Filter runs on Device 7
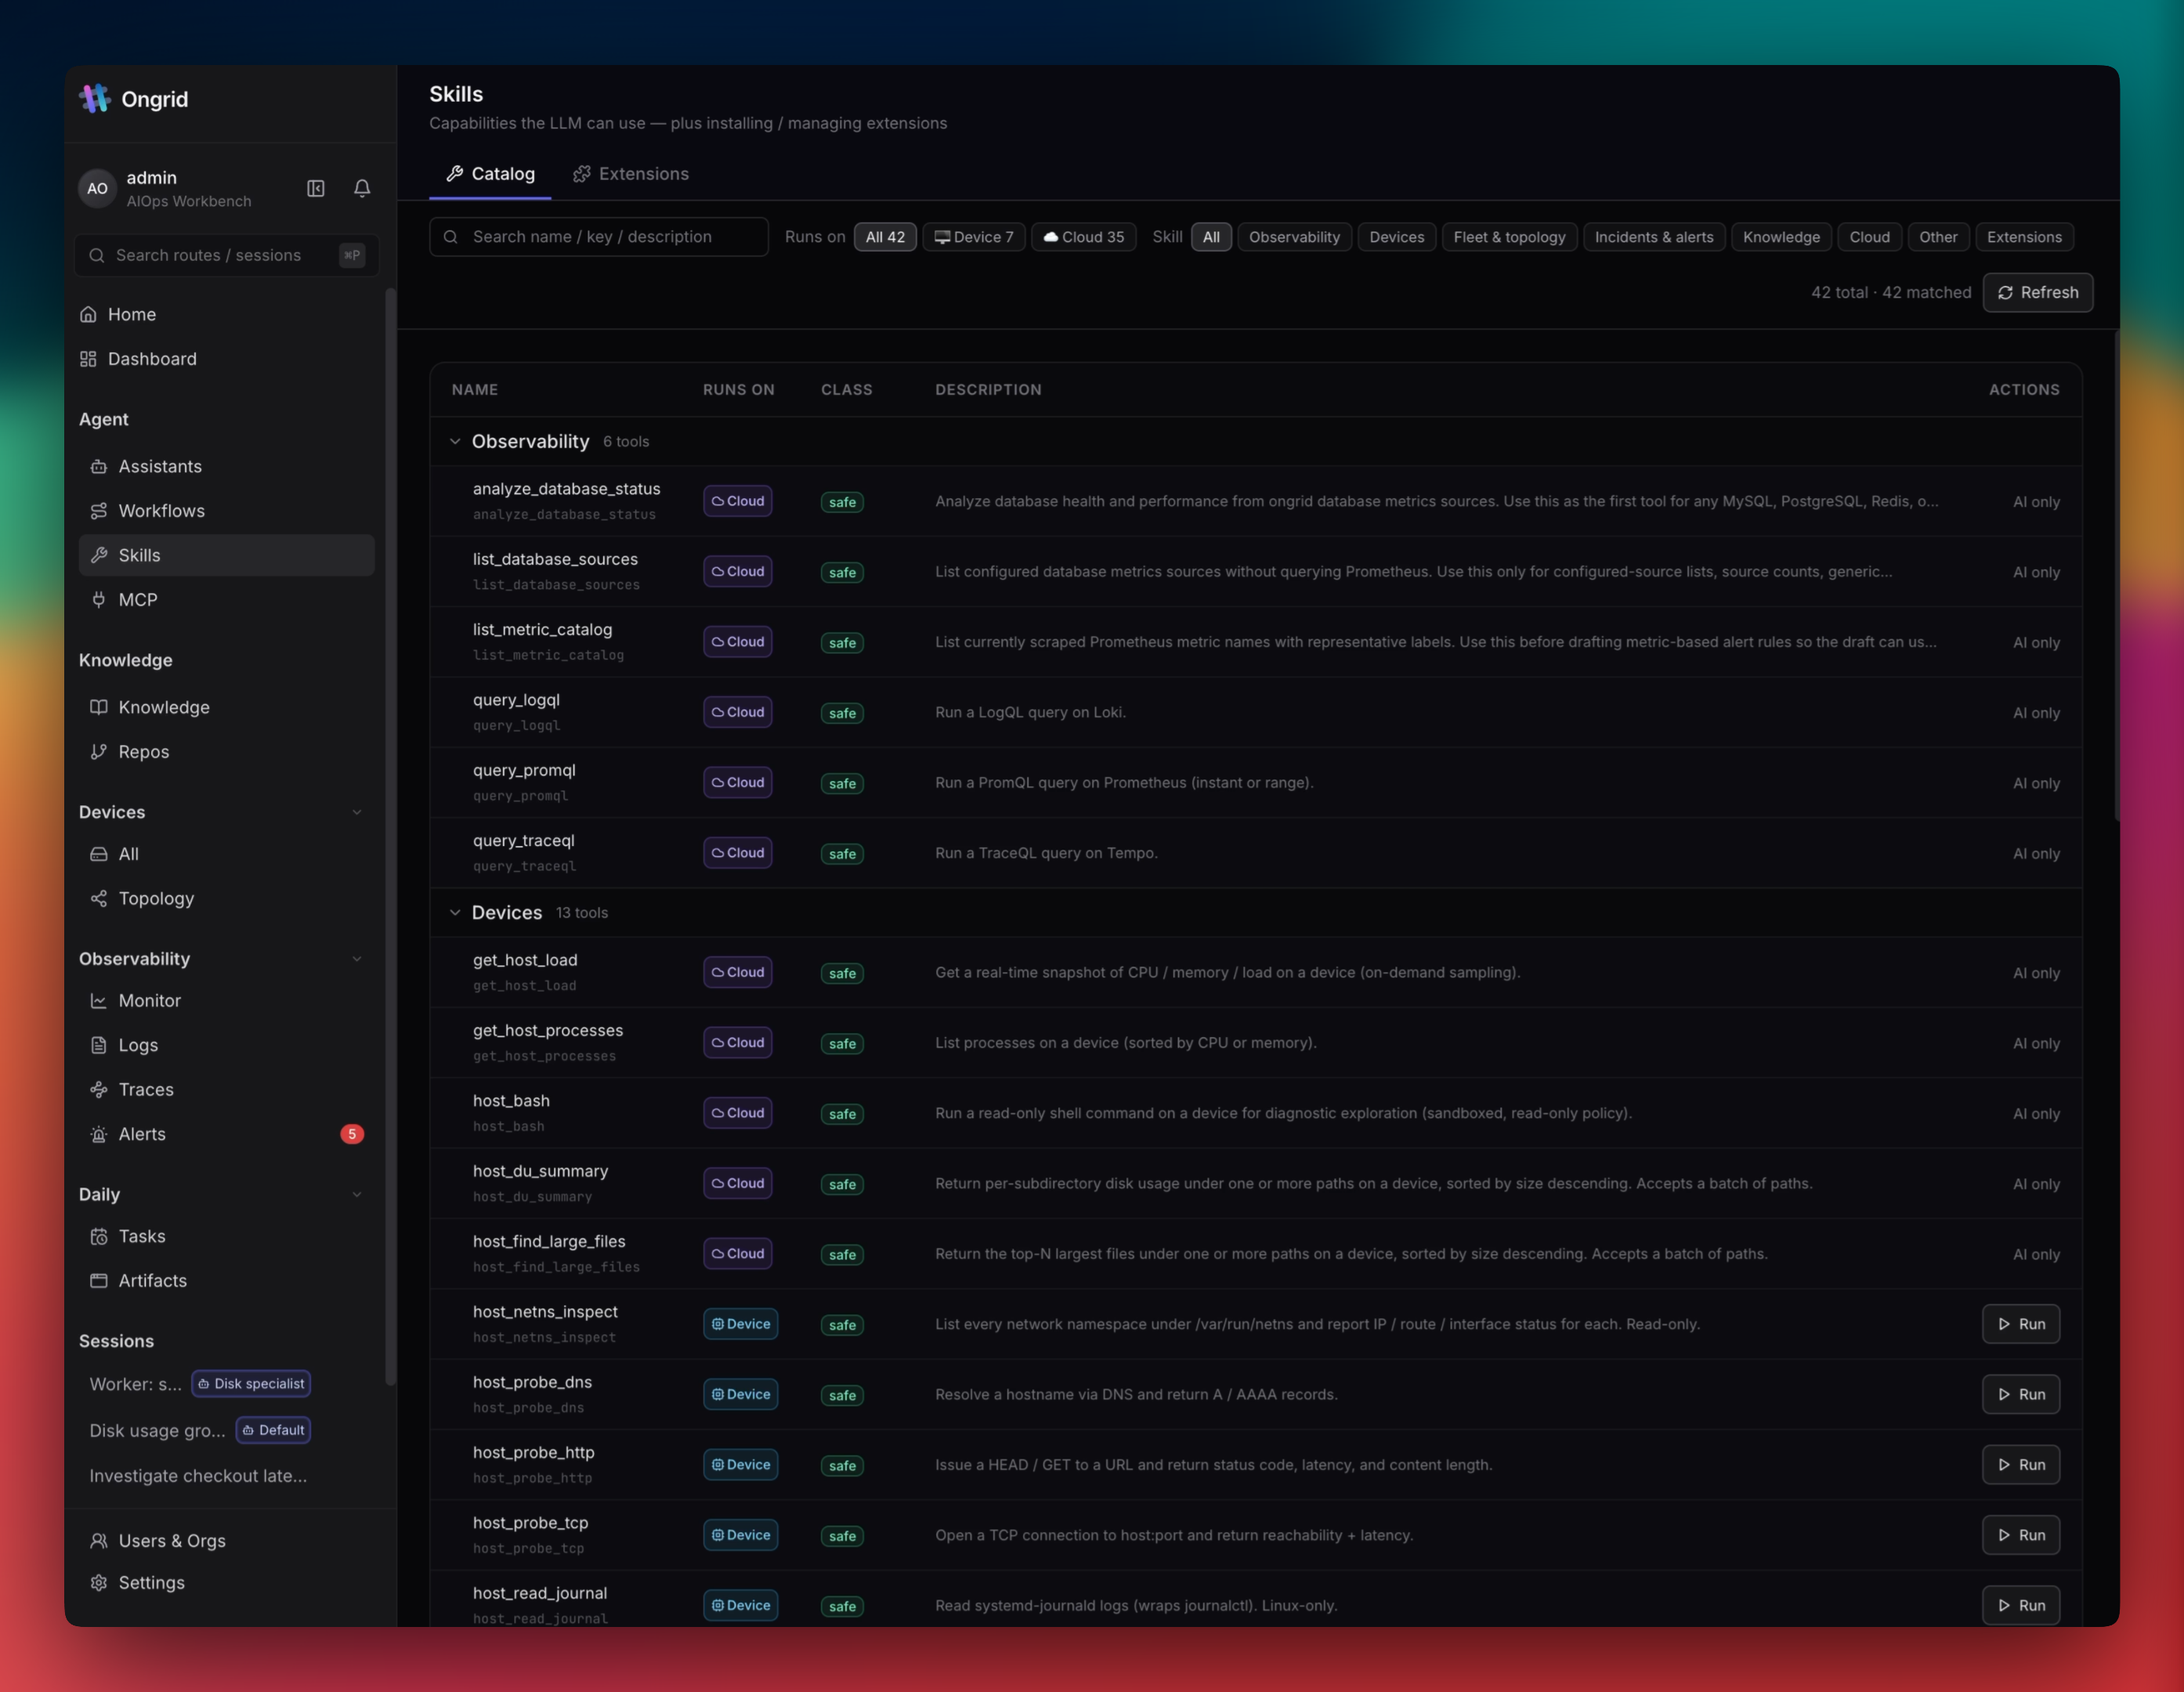 [x=974, y=237]
